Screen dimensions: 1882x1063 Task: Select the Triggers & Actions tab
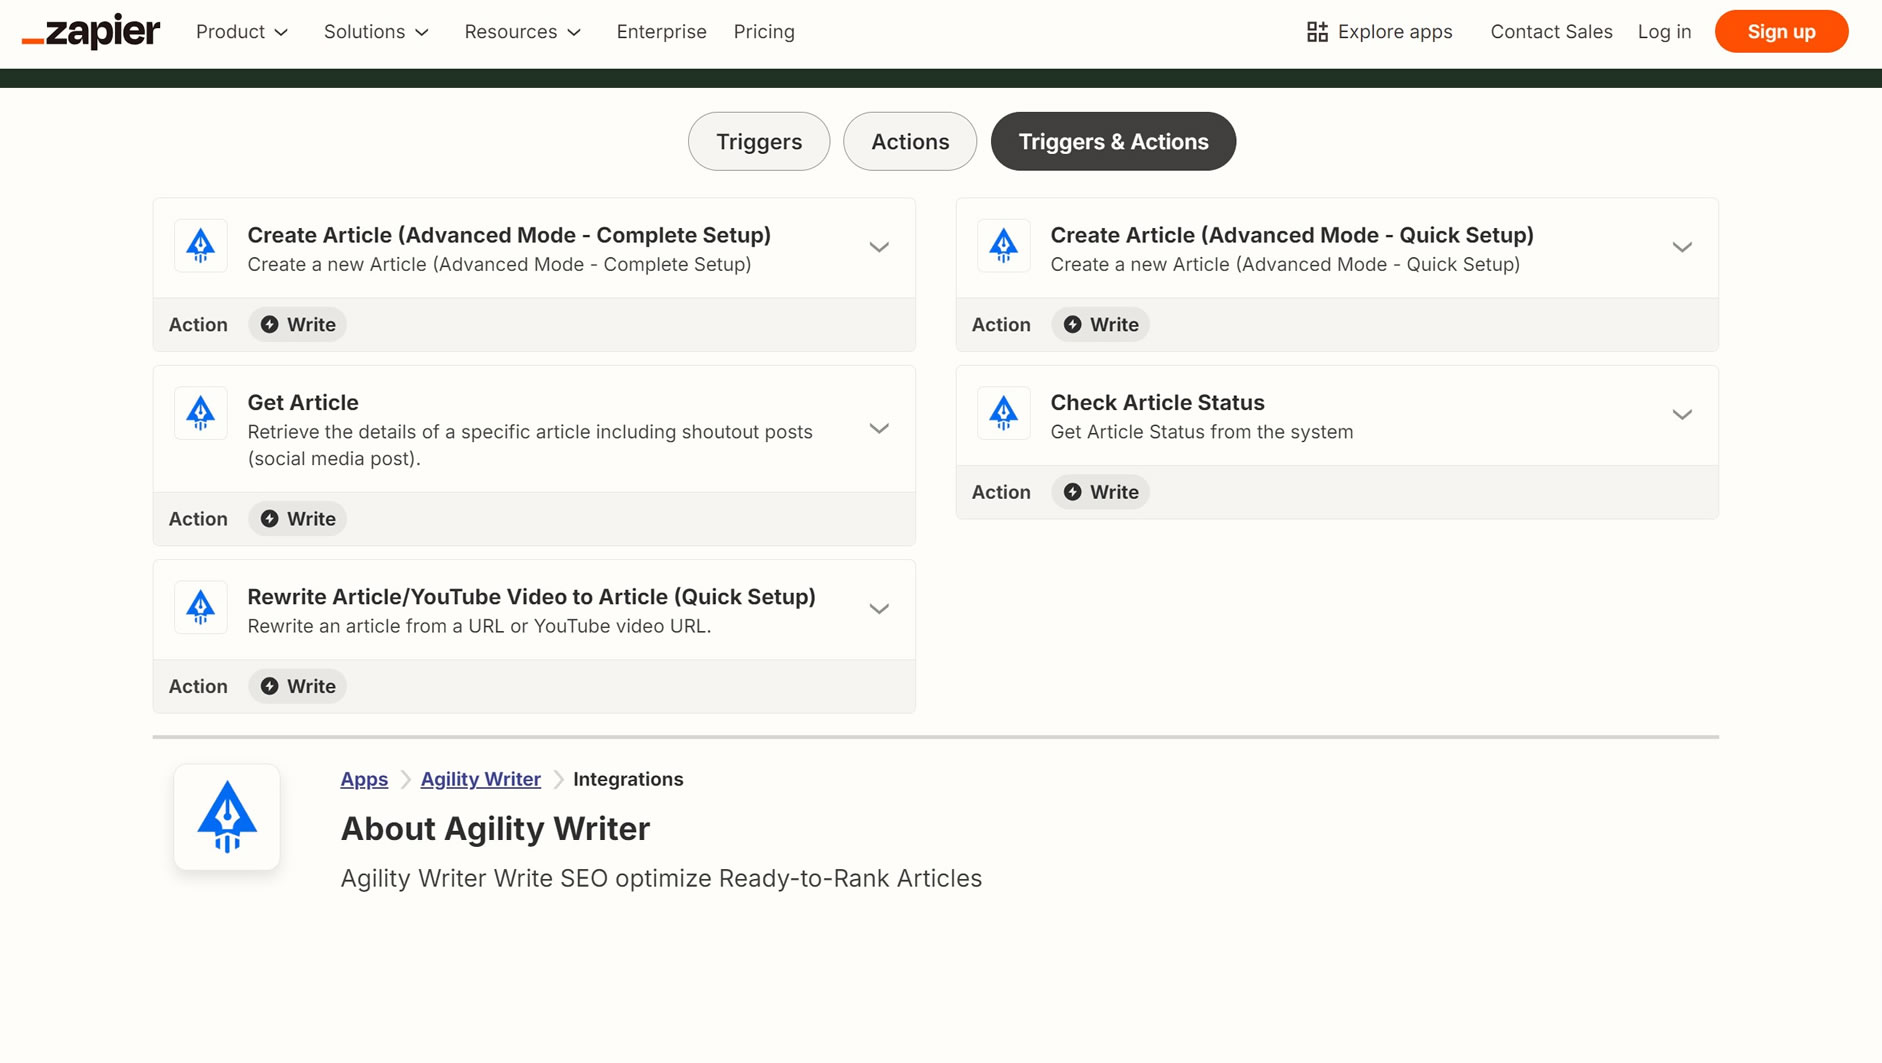point(1113,141)
